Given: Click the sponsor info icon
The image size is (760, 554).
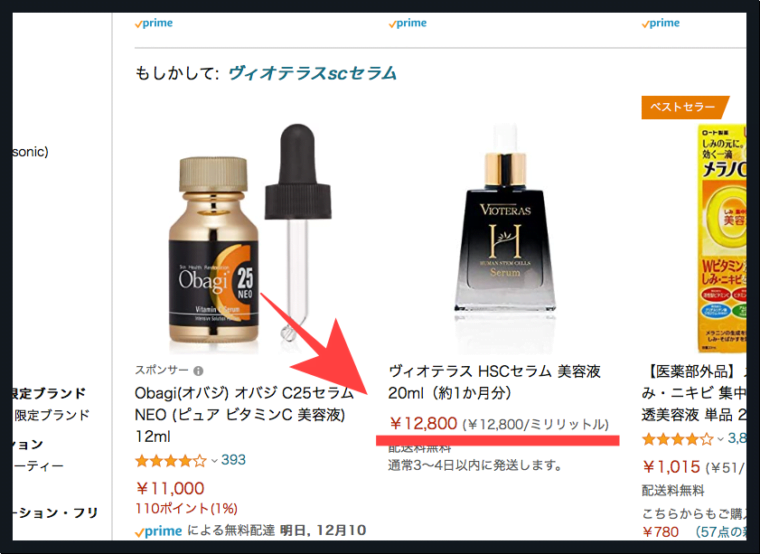Looking at the screenshot, I should [x=198, y=371].
